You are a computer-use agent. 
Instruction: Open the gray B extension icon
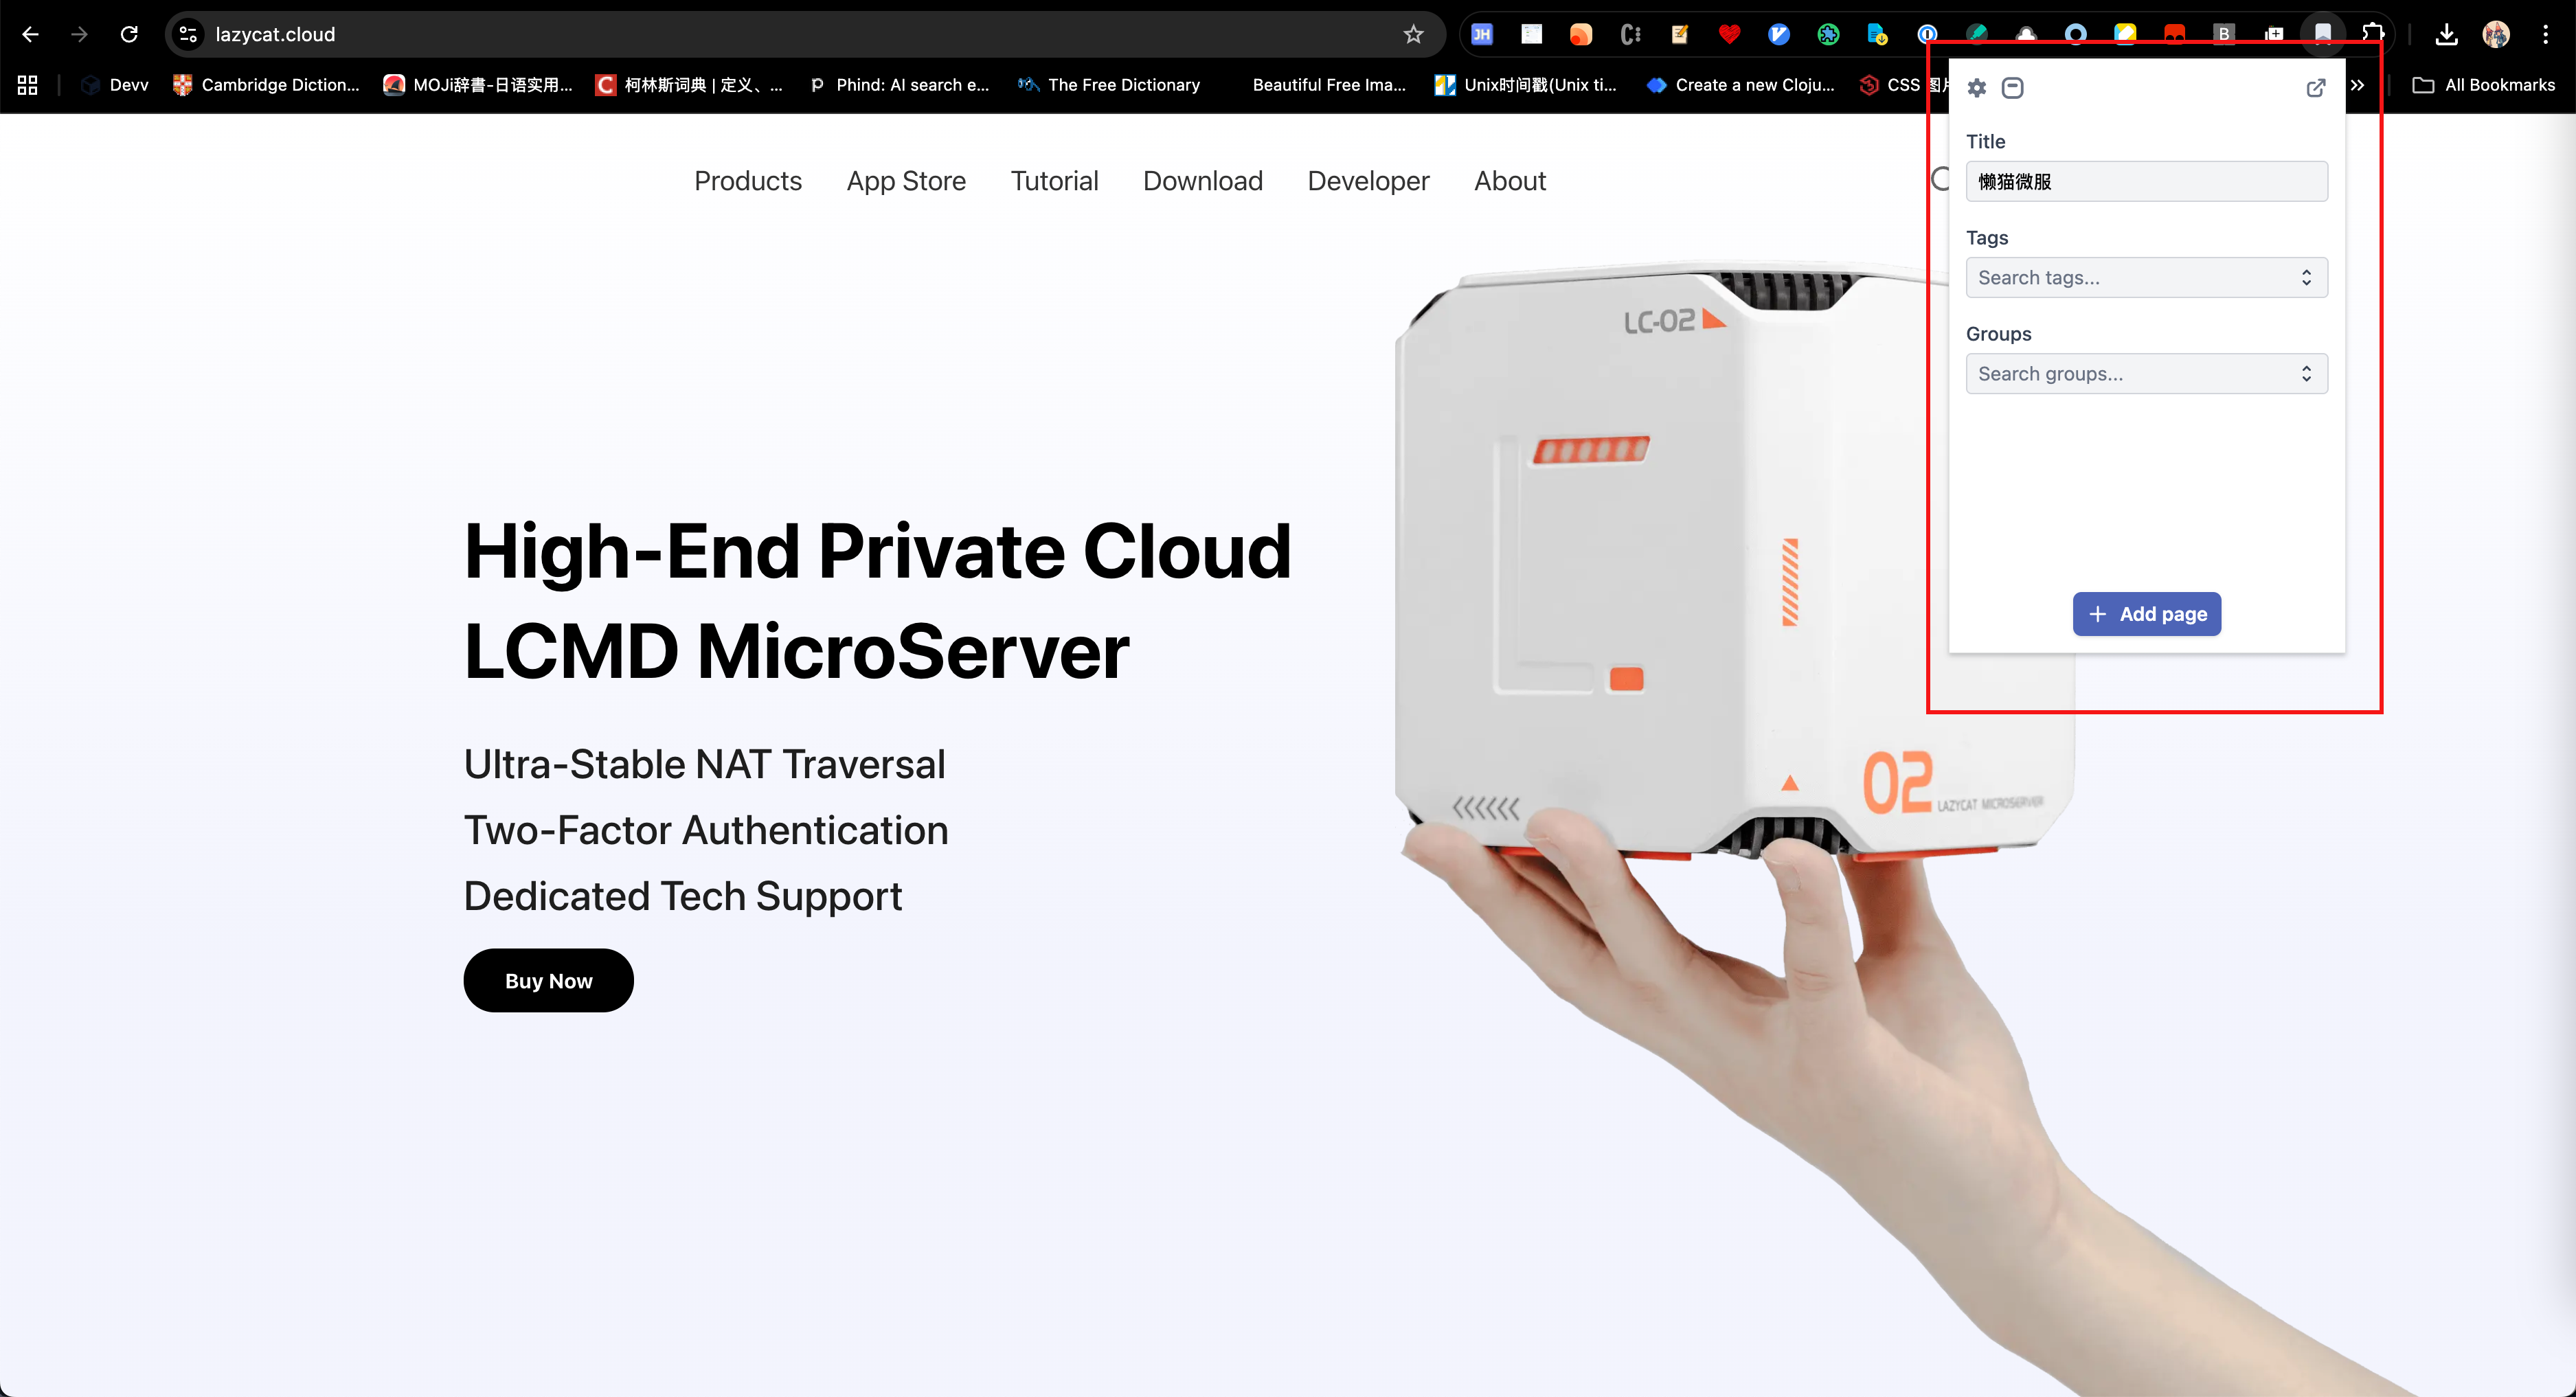[2224, 34]
